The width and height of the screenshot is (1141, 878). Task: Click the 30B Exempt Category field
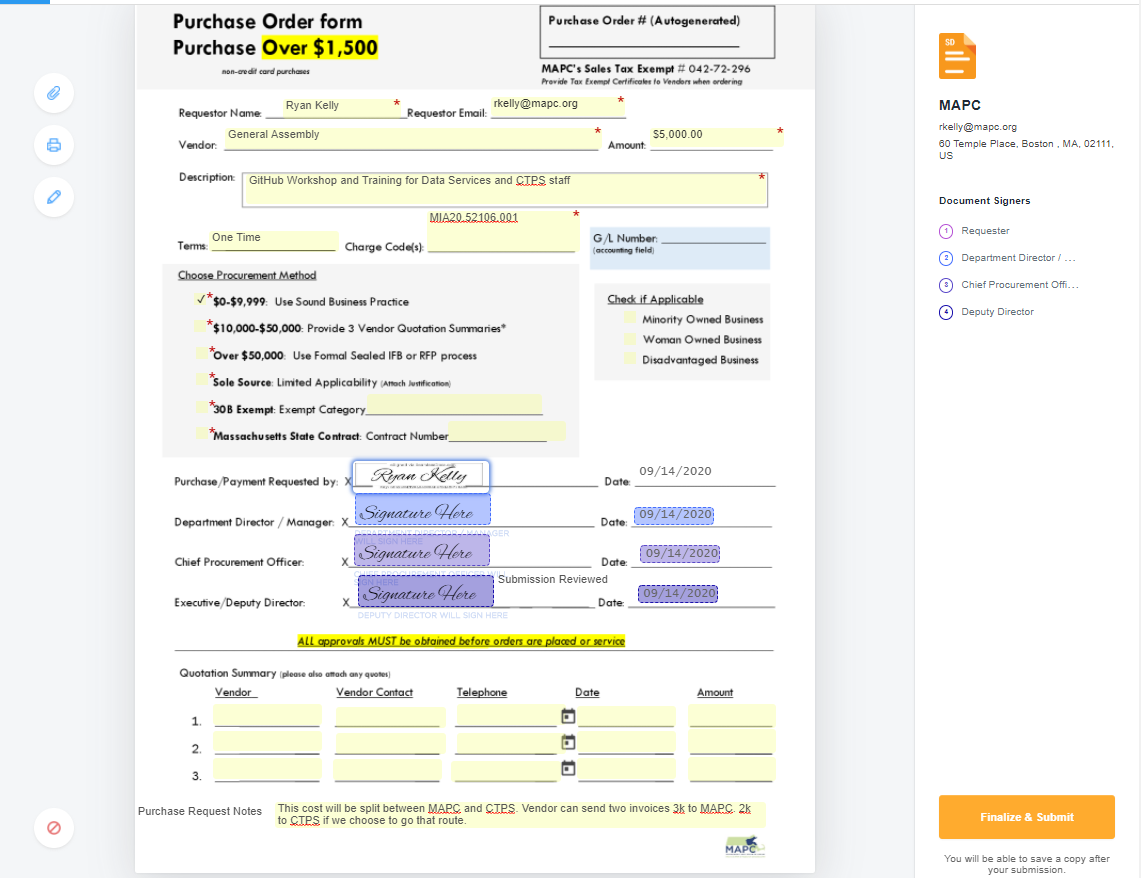[454, 404]
